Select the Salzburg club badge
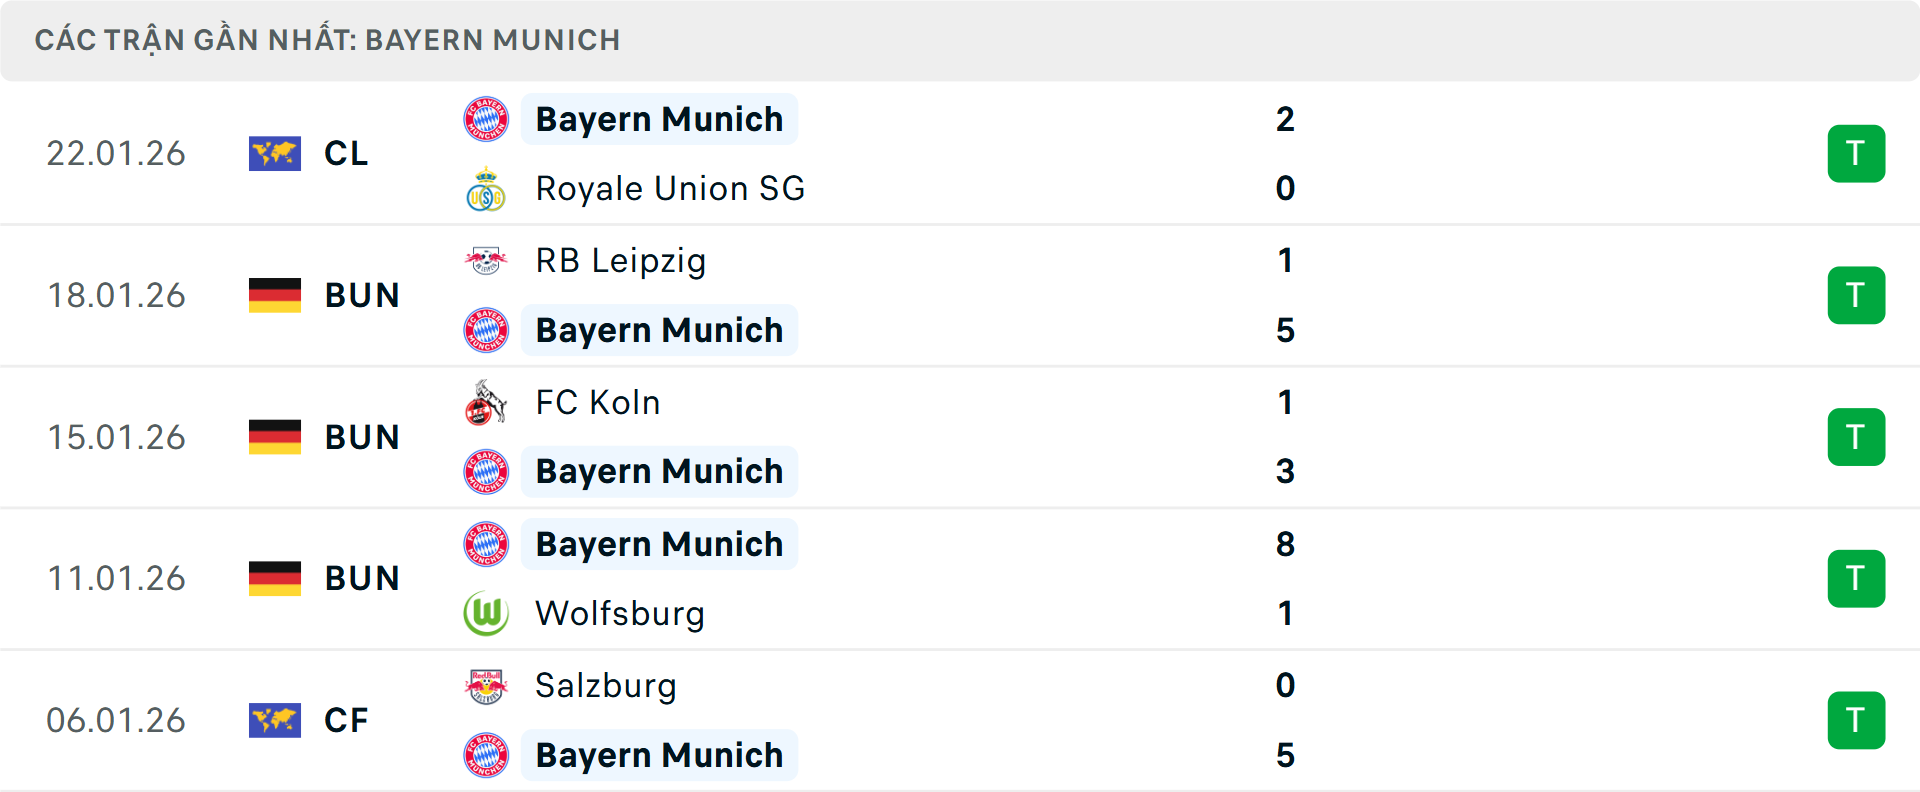Screen dimensions: 1920x792 (486, 686)
